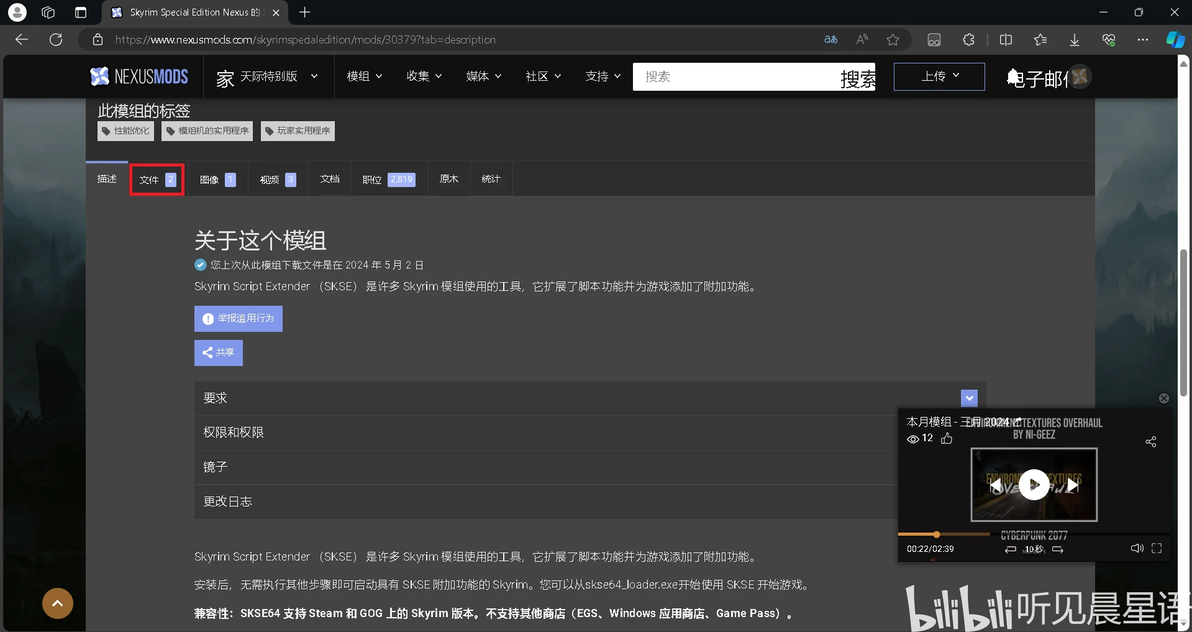The height and width of the screenshot is (632, 1192).
Task: Click the browser address bar URL
Action: (306, 40)
